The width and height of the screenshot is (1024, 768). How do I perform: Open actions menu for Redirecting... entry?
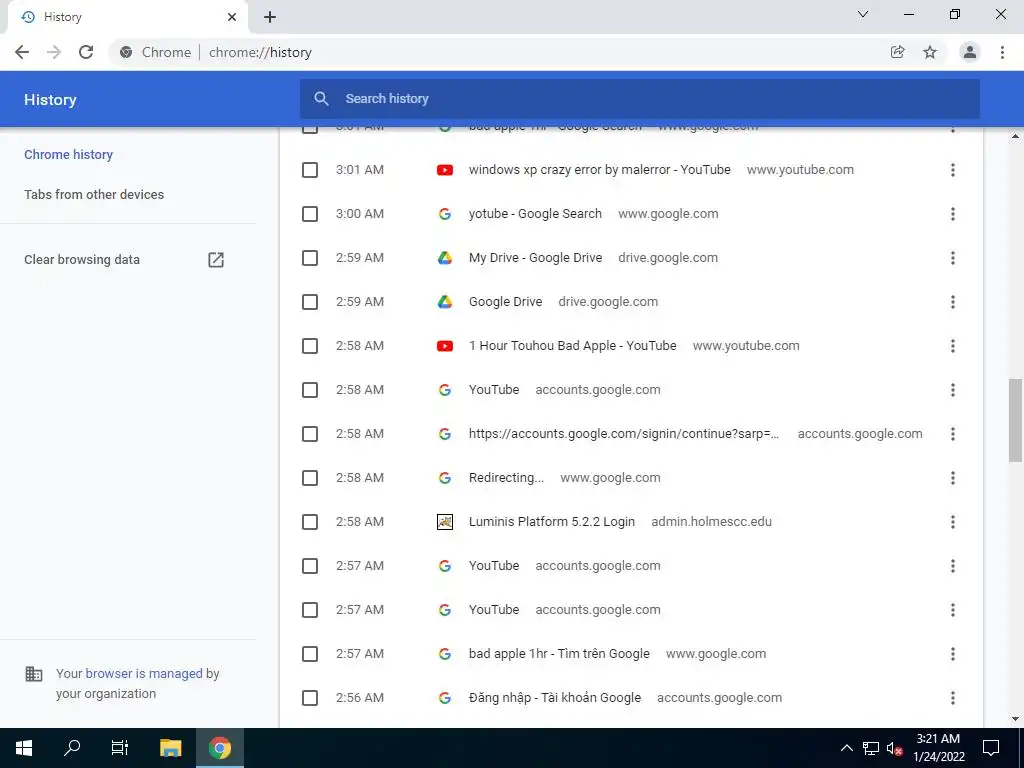pos(953,478)
